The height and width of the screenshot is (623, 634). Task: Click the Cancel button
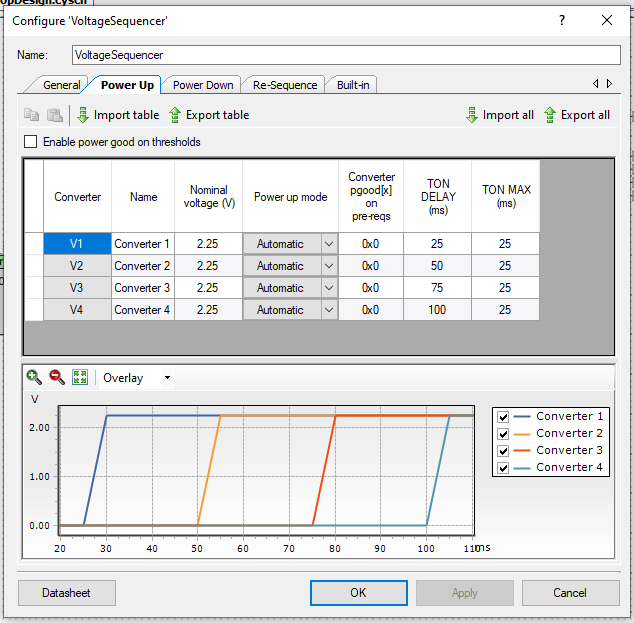[570, 593]
